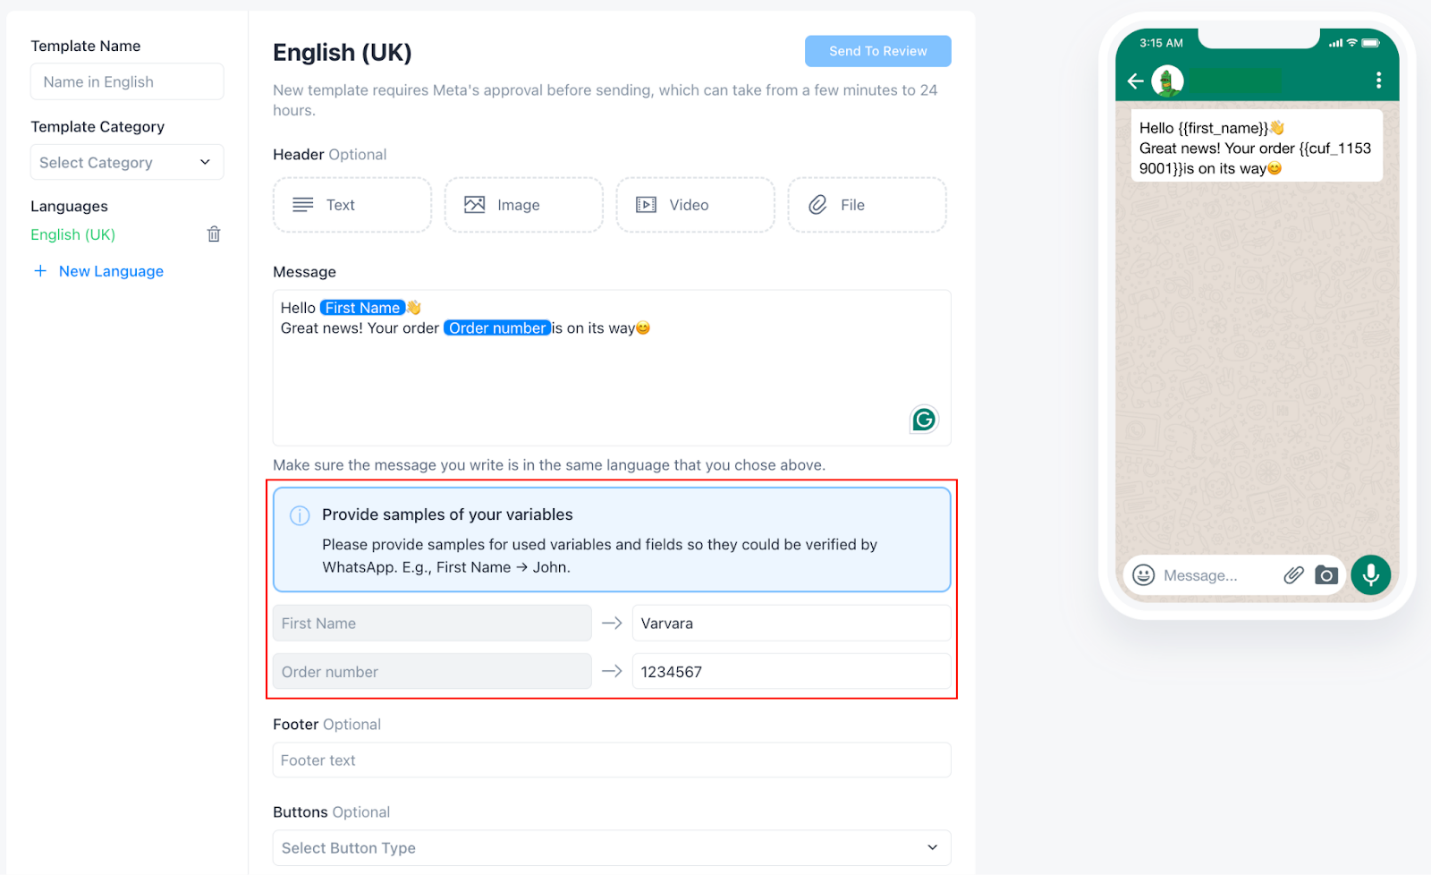This screenshot has height=875, width=1431.
Task: Click the info icon beside Provide samples
Action: pyautogui.click(x=299, y=516)
